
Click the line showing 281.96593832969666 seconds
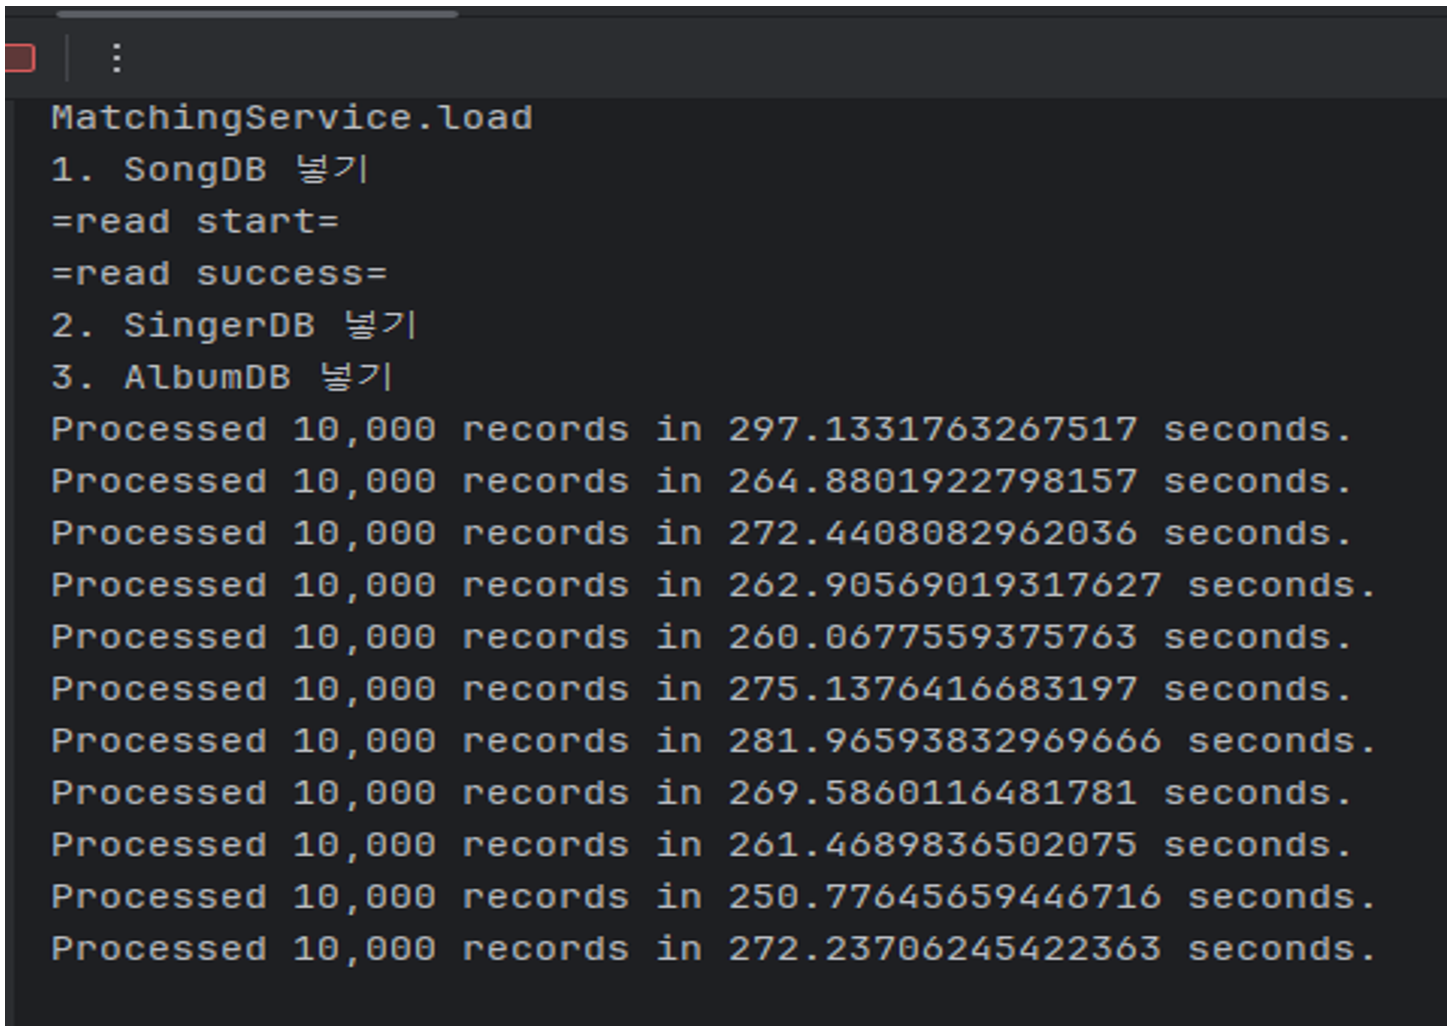[x=713, y=742]
